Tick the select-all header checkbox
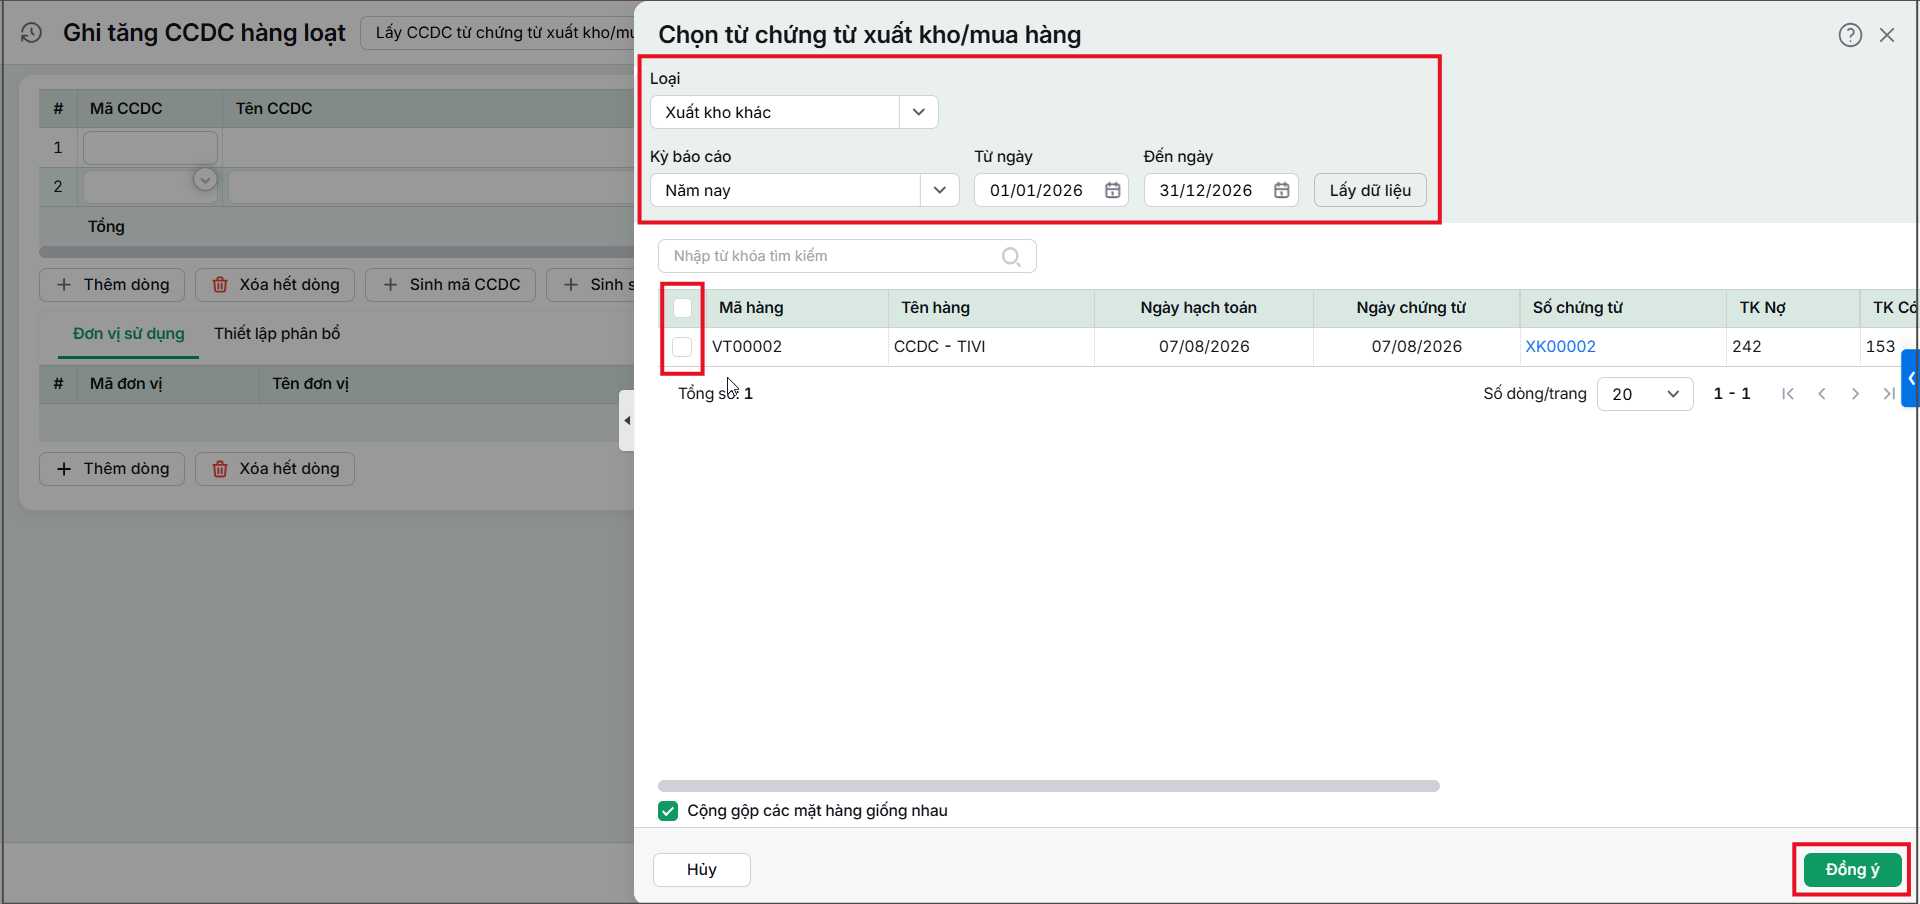1920x904 pixels. tap(682, 308)
